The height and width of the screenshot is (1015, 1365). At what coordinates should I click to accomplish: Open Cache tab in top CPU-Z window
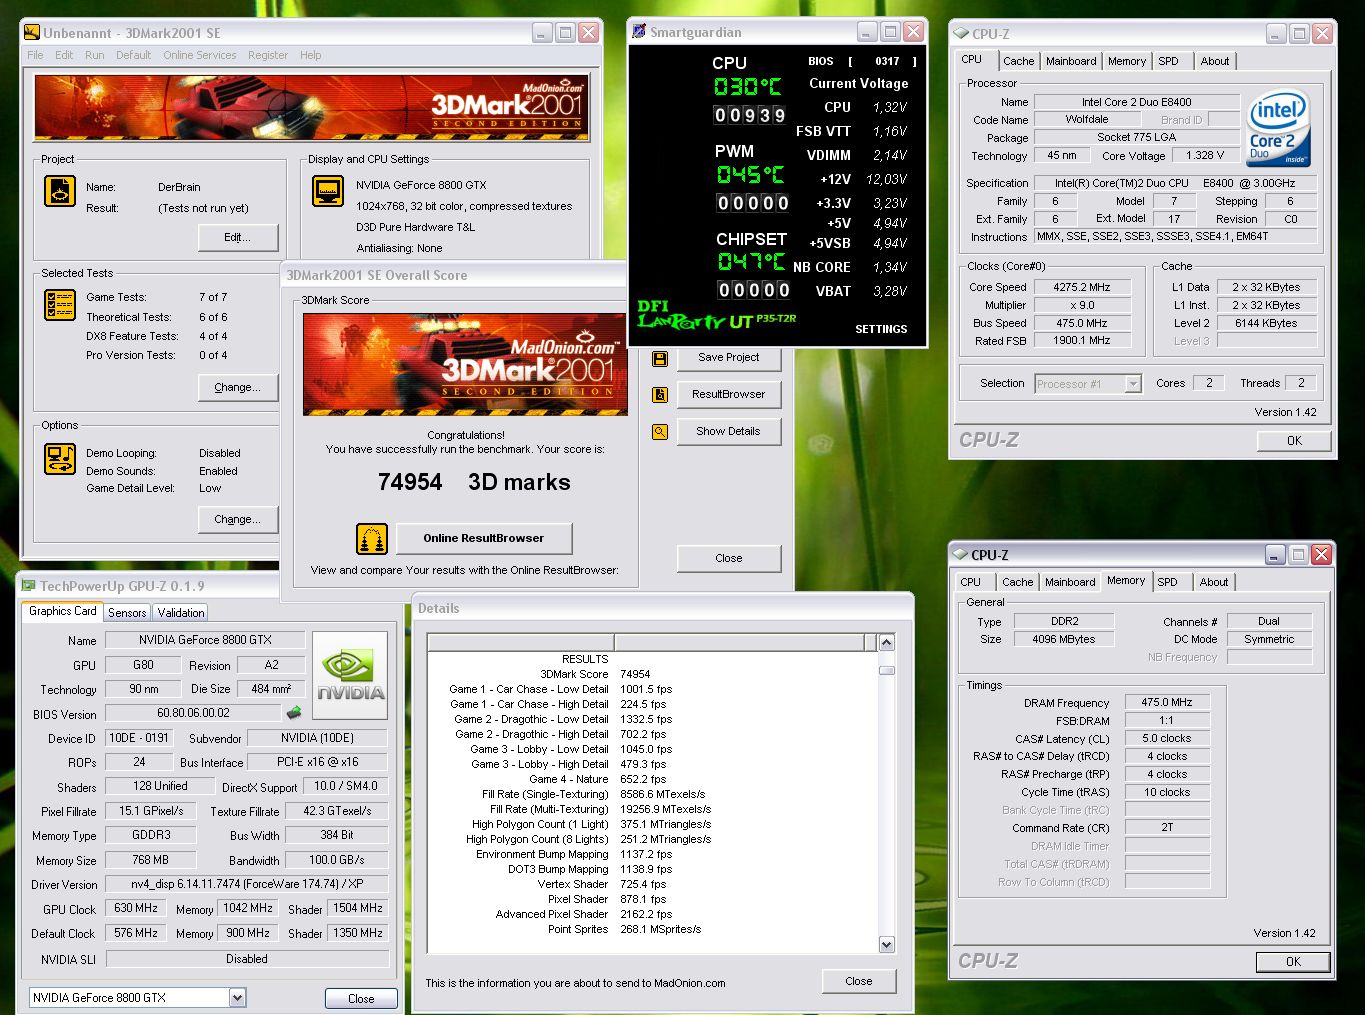point(1019,61)
